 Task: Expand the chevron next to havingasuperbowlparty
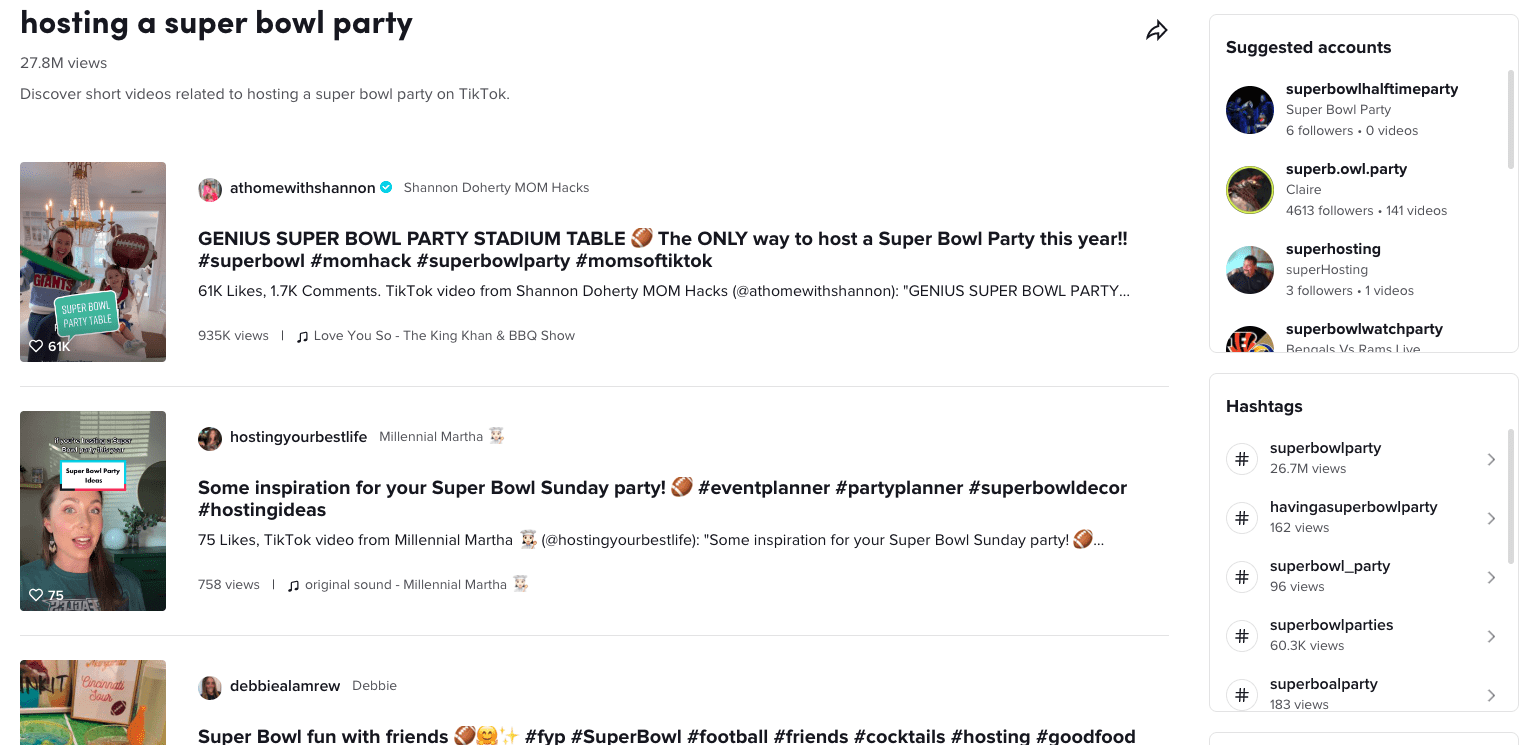click(x=1491, y=518)
